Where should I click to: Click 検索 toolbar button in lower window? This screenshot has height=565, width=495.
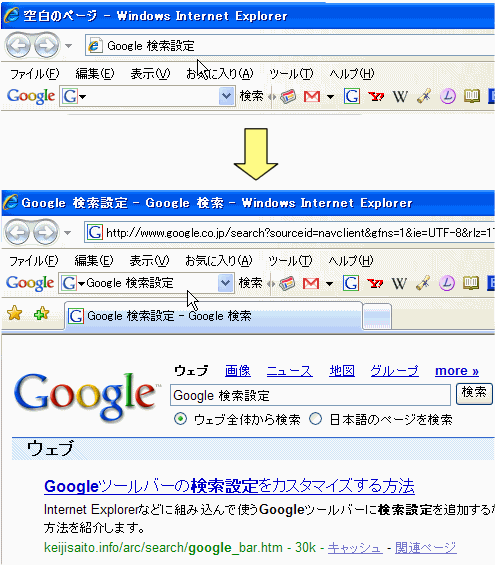click(250, 283)
